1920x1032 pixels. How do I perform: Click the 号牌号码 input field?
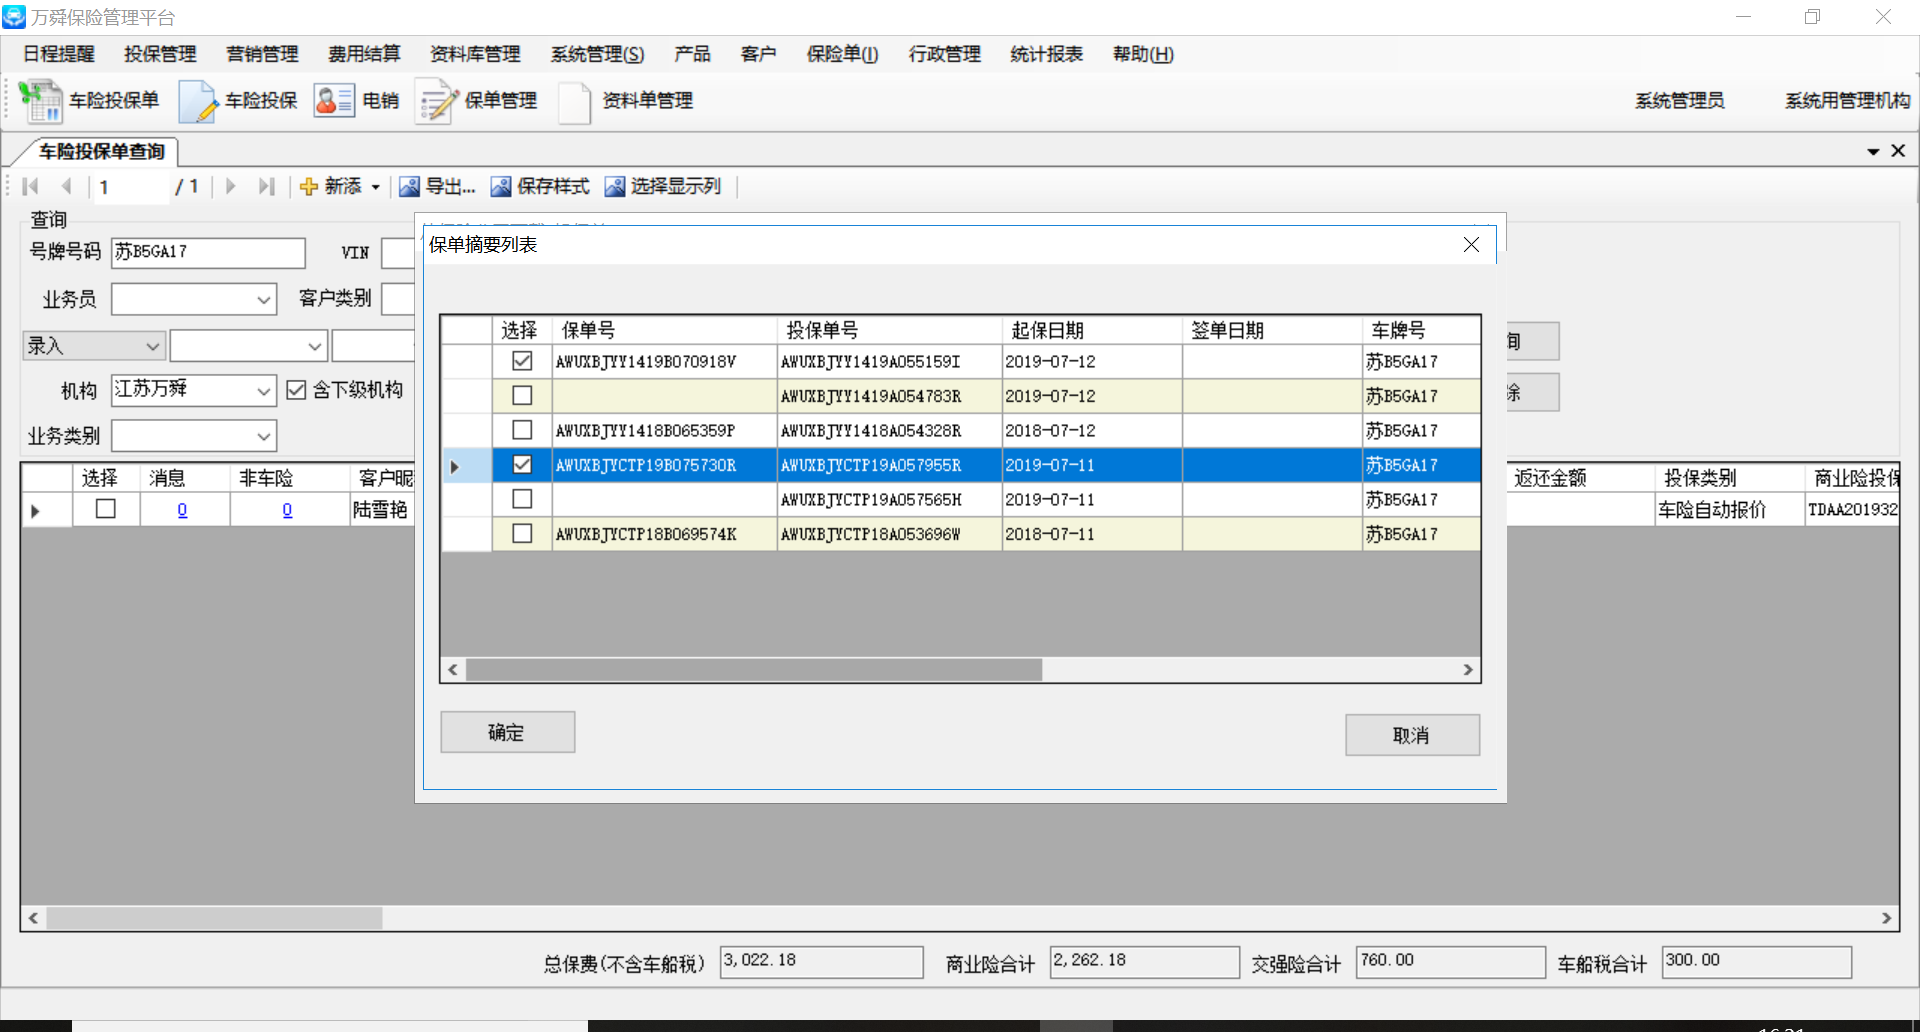pos(208,252)
